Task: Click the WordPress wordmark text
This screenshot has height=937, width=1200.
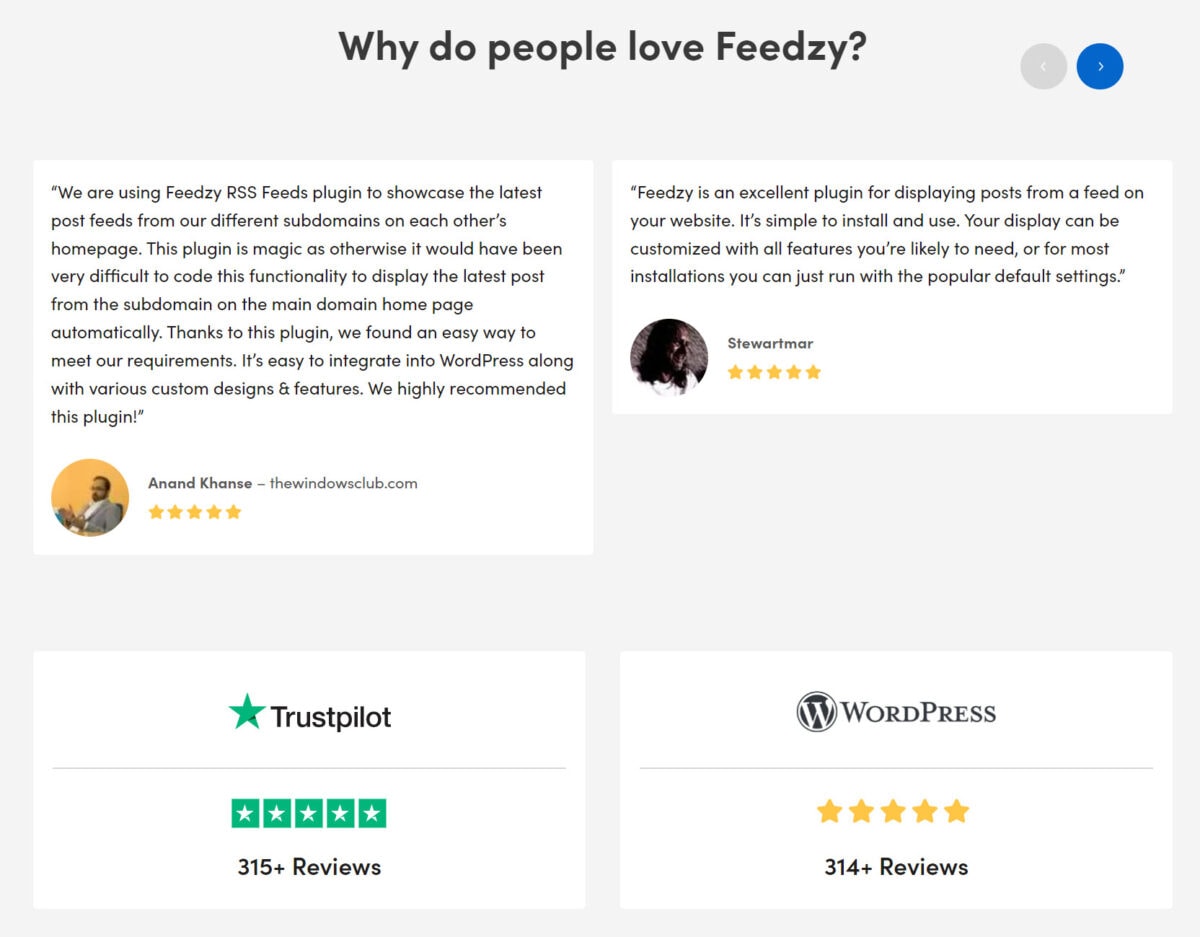Action: (920, 712)
